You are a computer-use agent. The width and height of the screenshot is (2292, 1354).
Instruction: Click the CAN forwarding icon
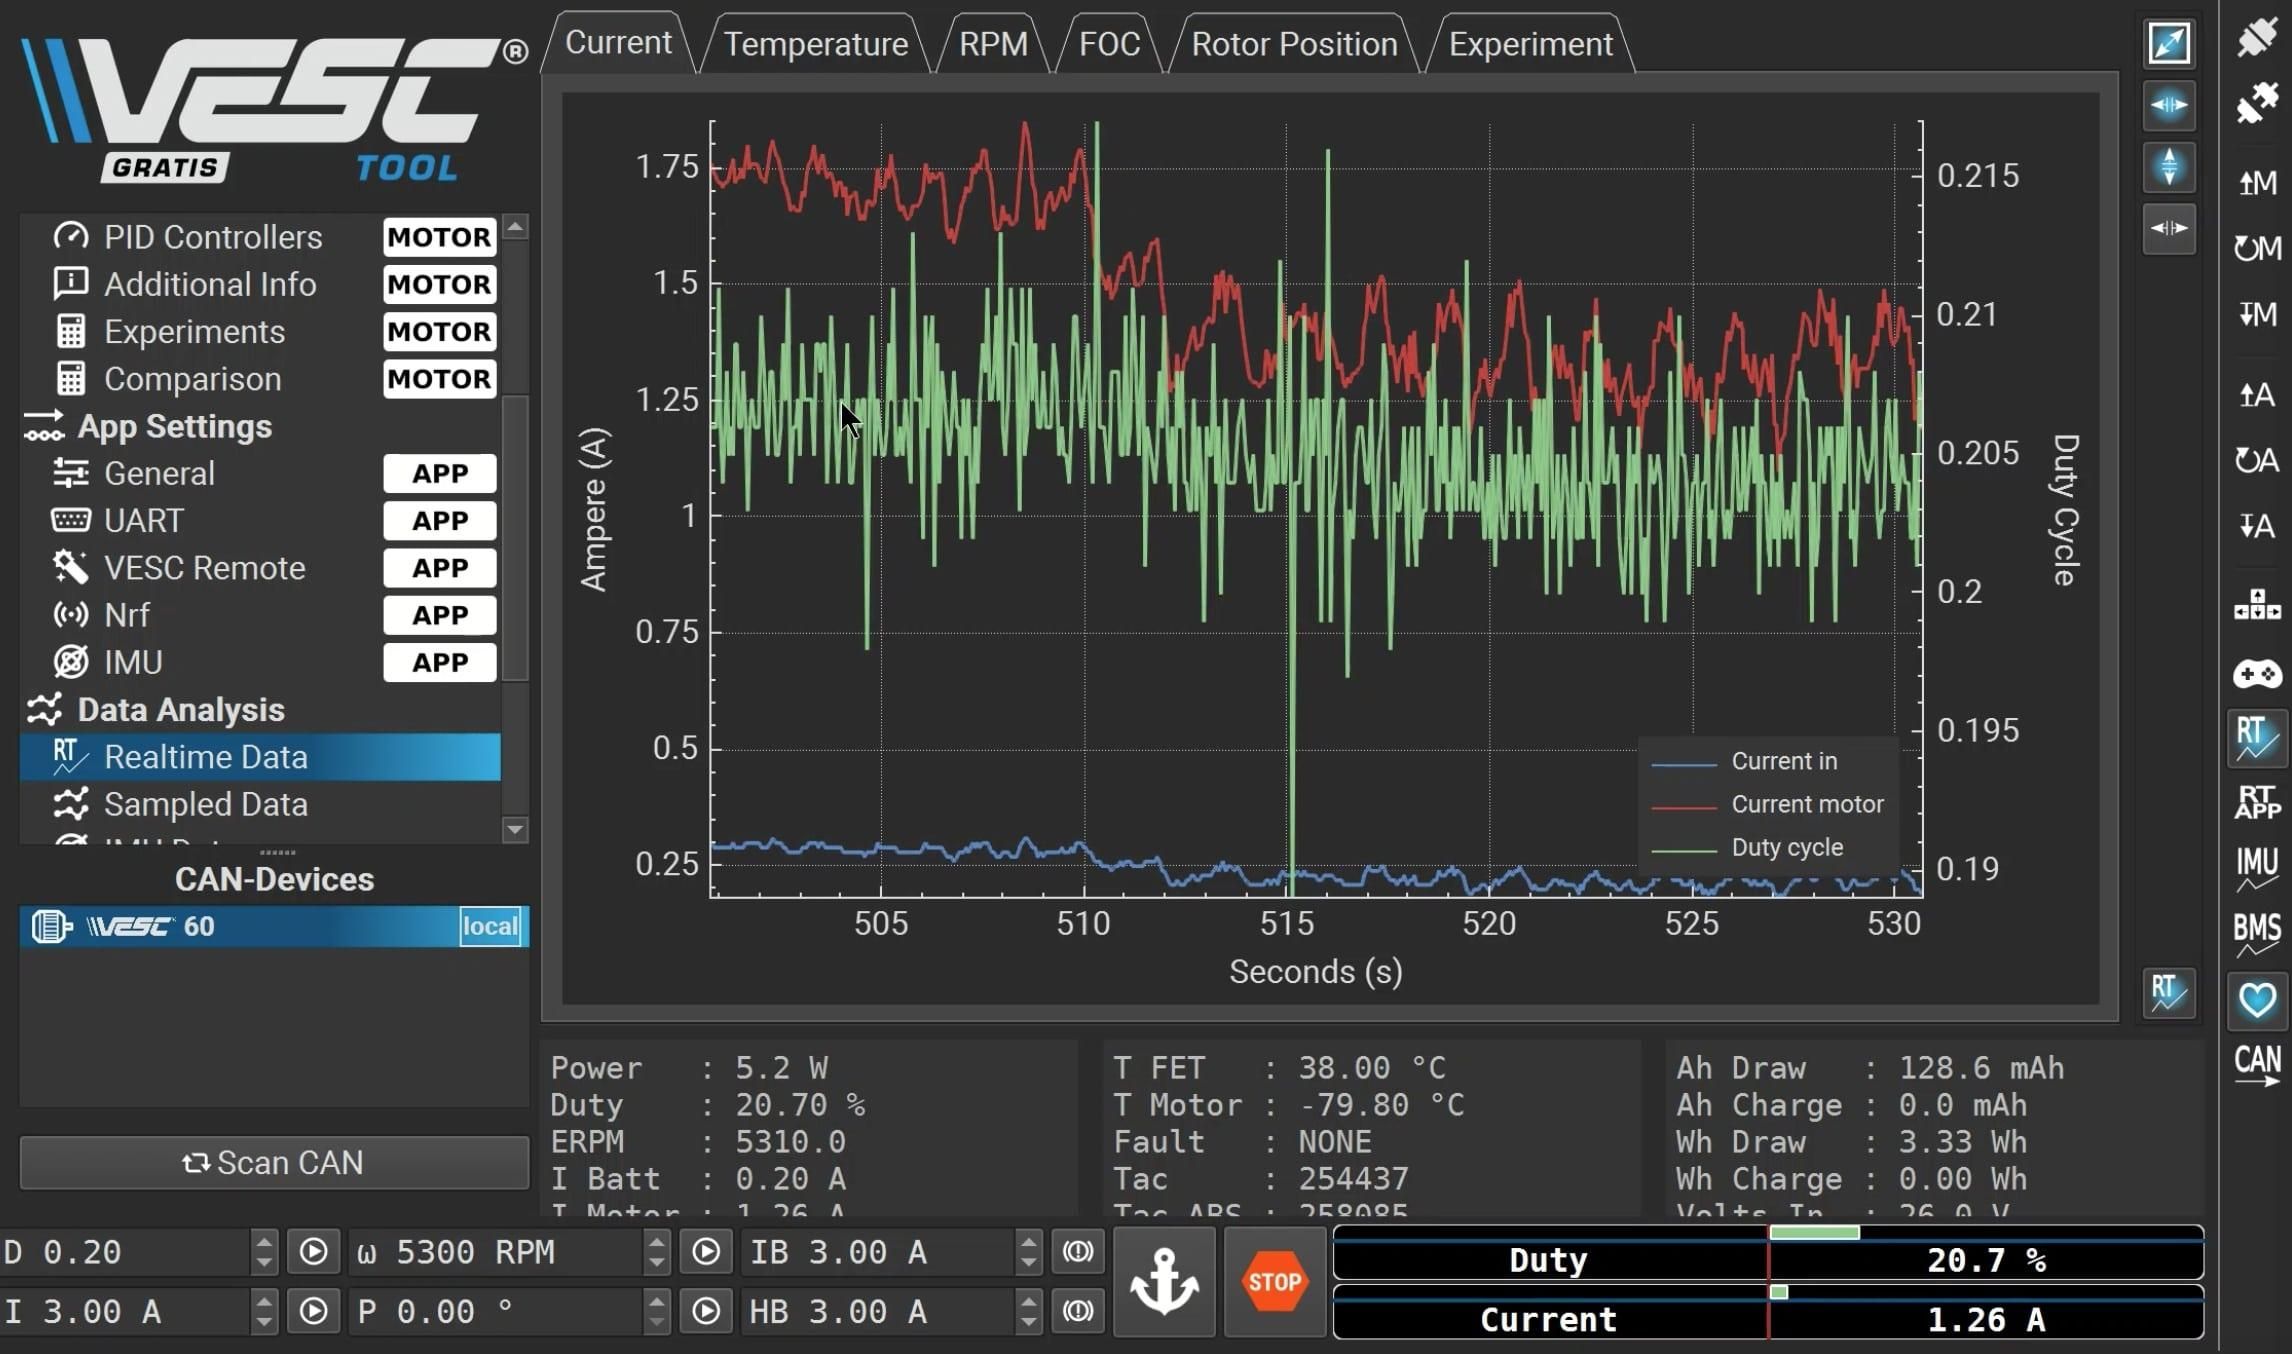point(2256,1066)
